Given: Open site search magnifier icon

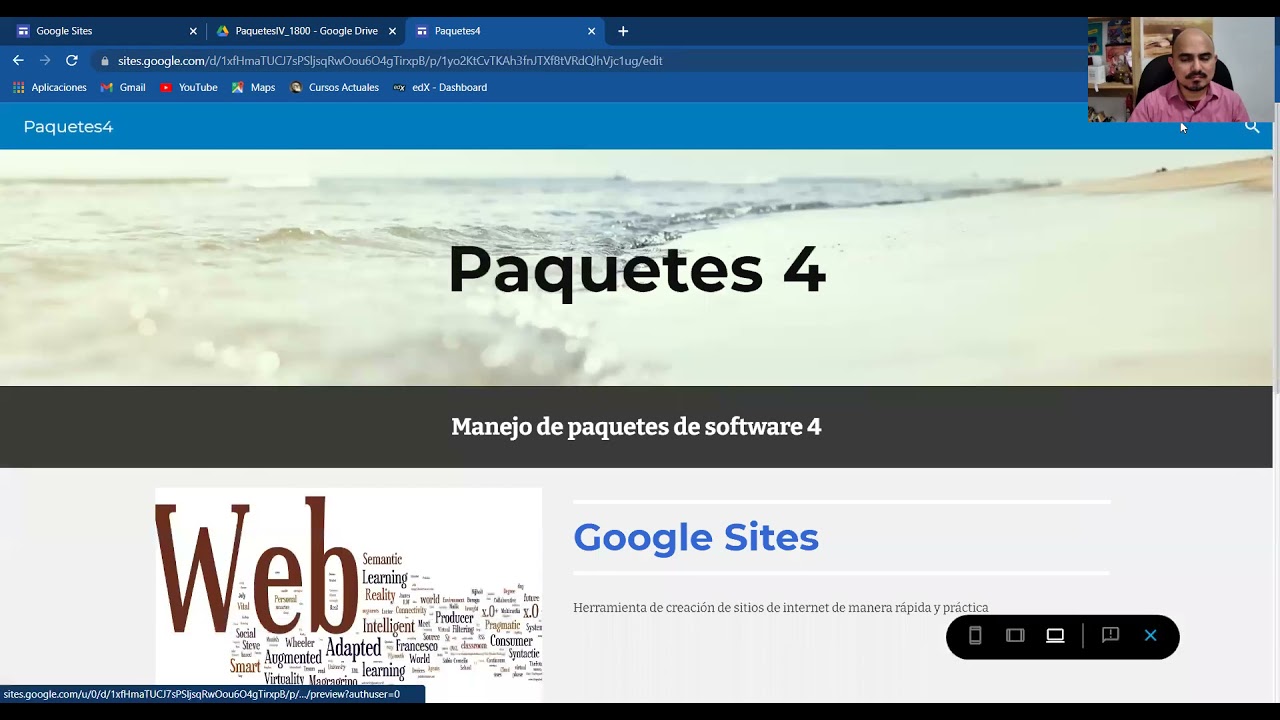Looking at the screenshot, I should (x=1252, y=127).
